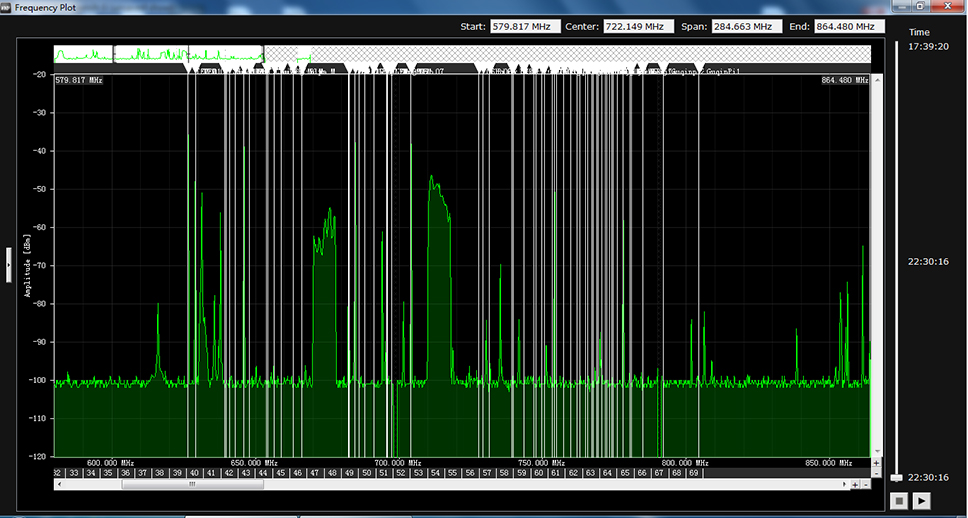968x518 pixels.
Task: Click the End frequency field
Action: (849, 27)
